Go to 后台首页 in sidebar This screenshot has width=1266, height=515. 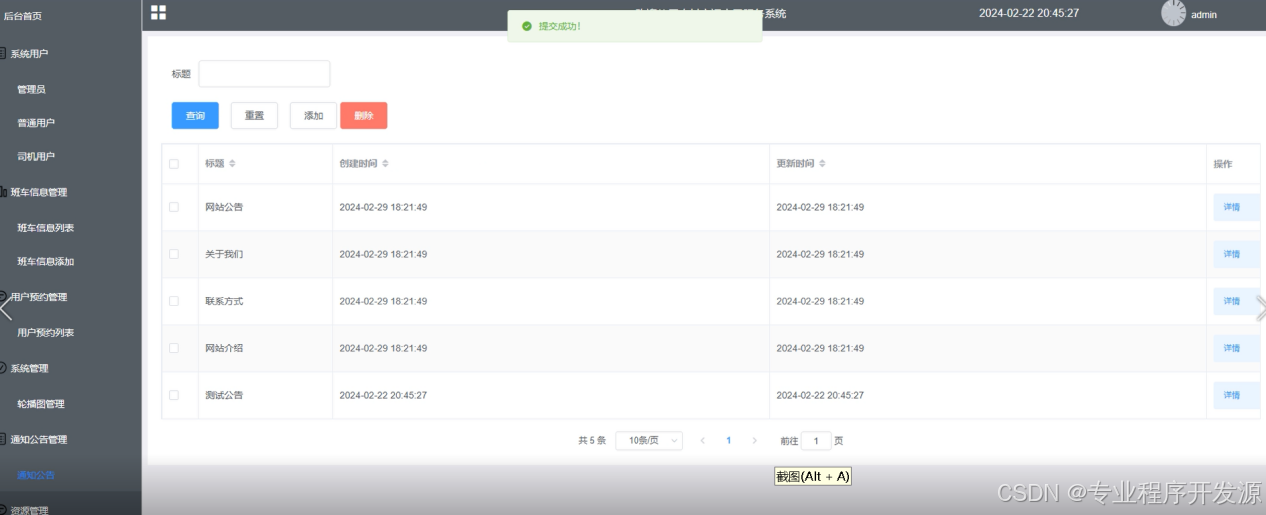(x=23, y=16)
